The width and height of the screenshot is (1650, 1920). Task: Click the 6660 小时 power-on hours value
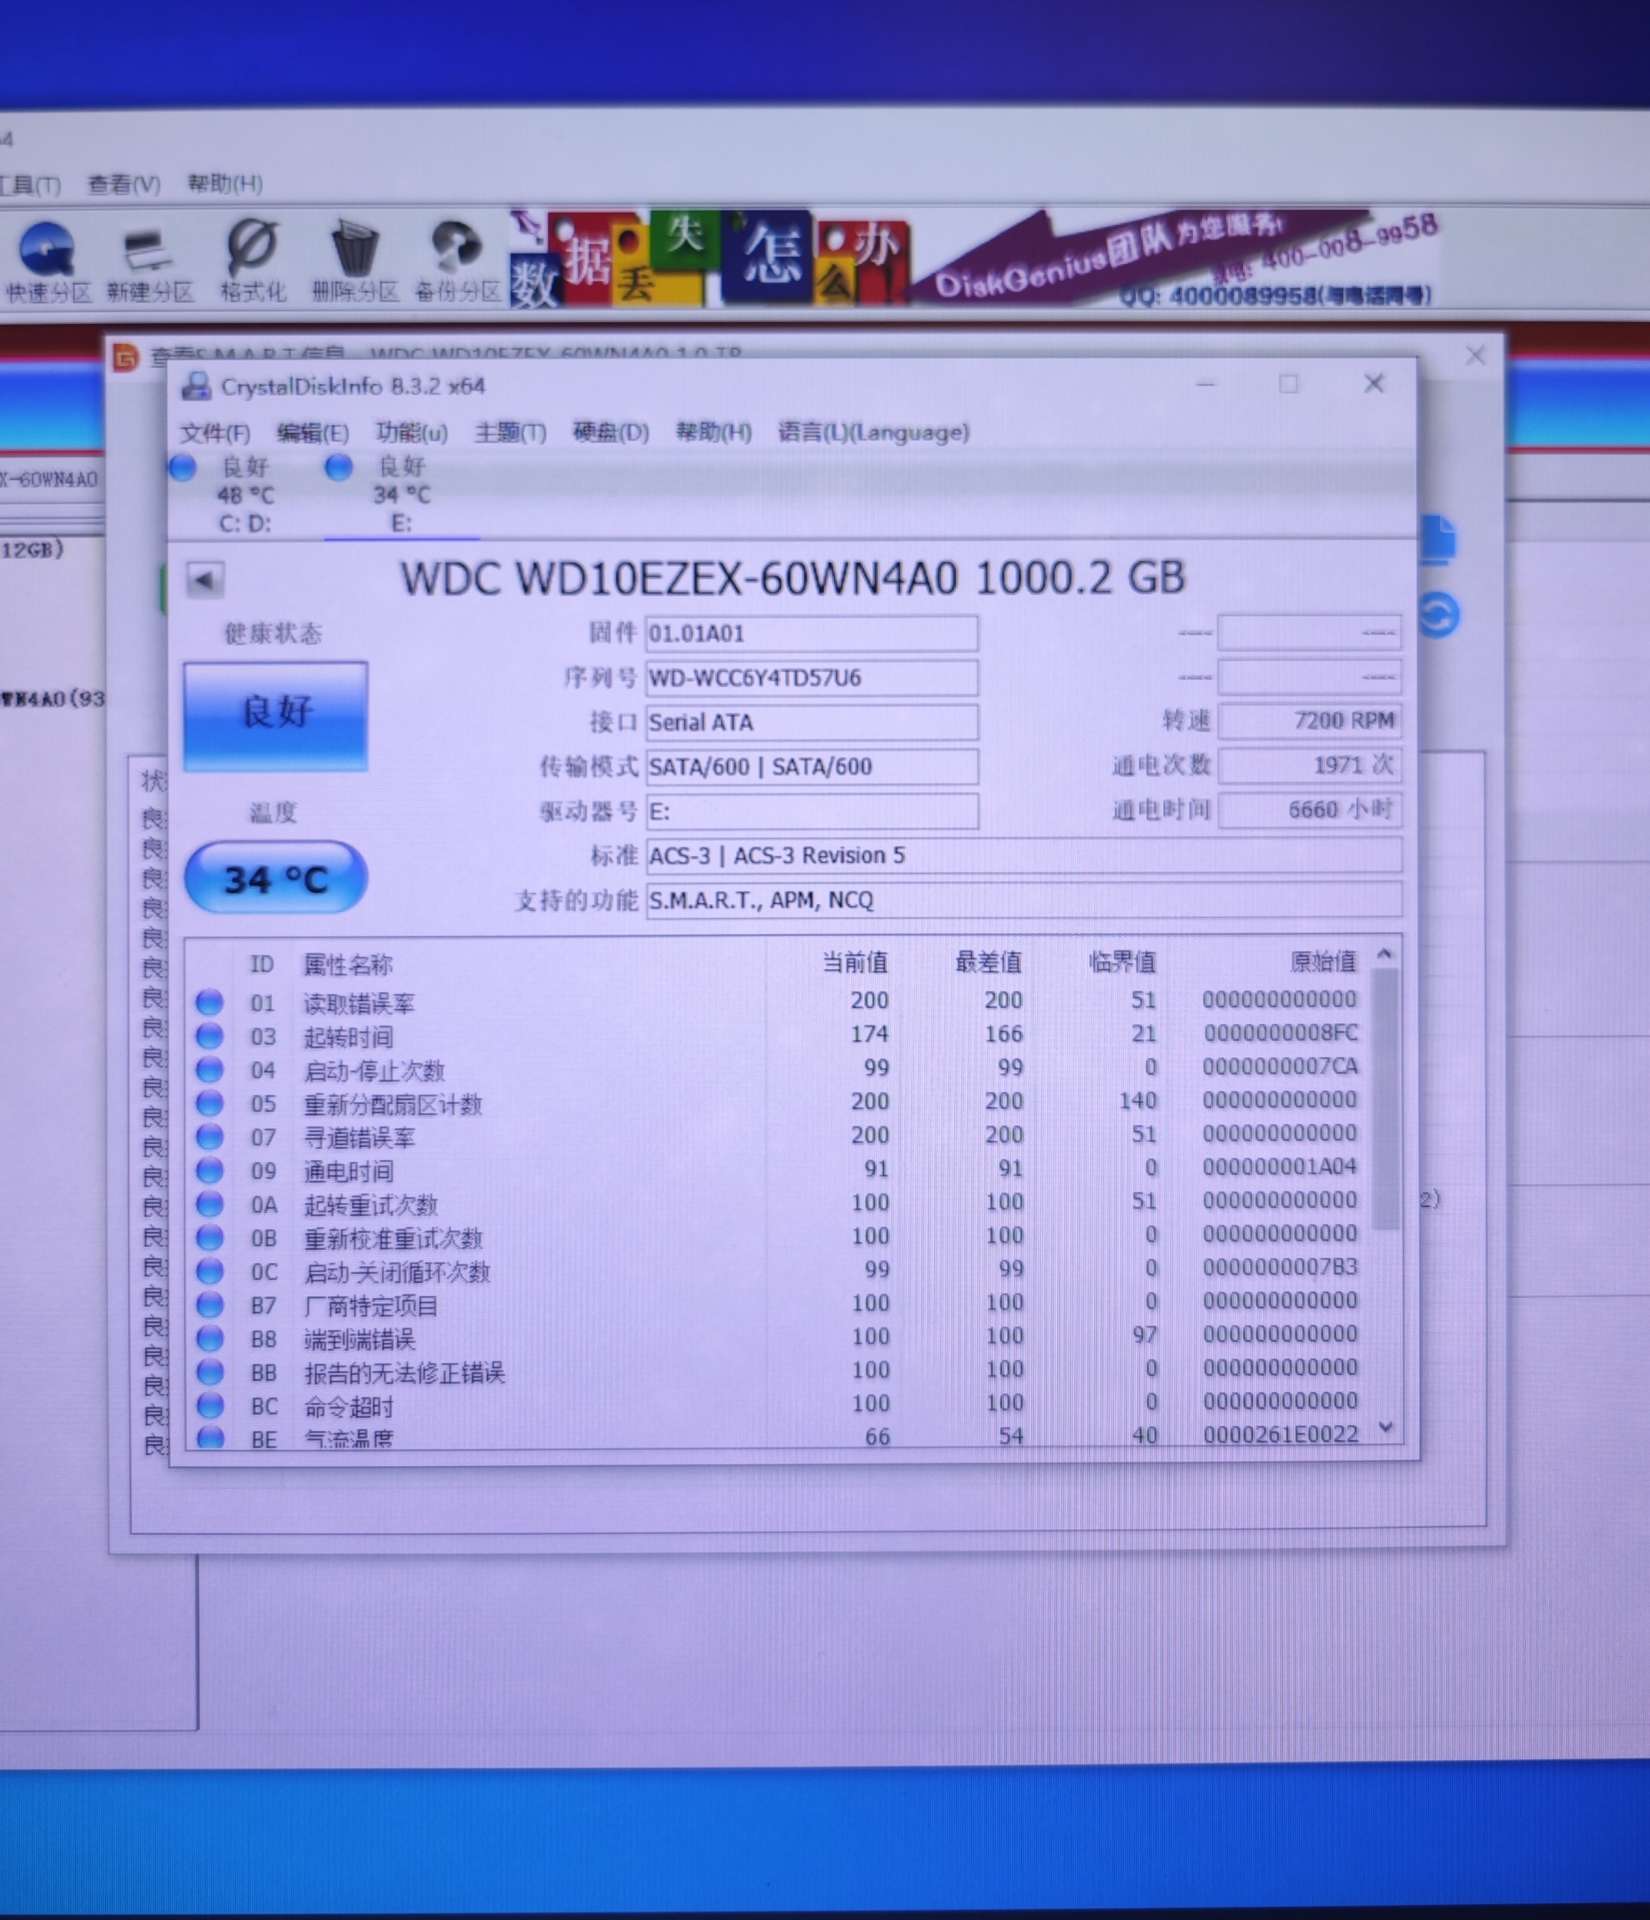[x=1310, y=809]
